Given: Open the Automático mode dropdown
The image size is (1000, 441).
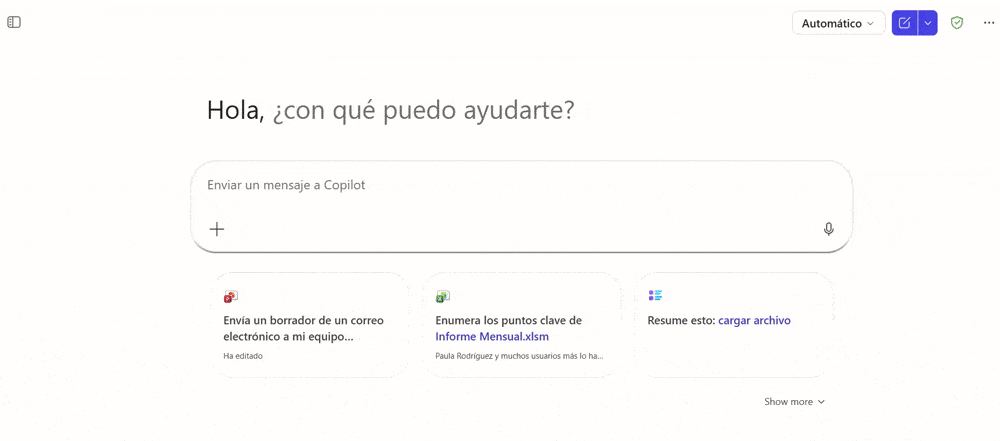Looking at the screenshot, I should [838, 23].
